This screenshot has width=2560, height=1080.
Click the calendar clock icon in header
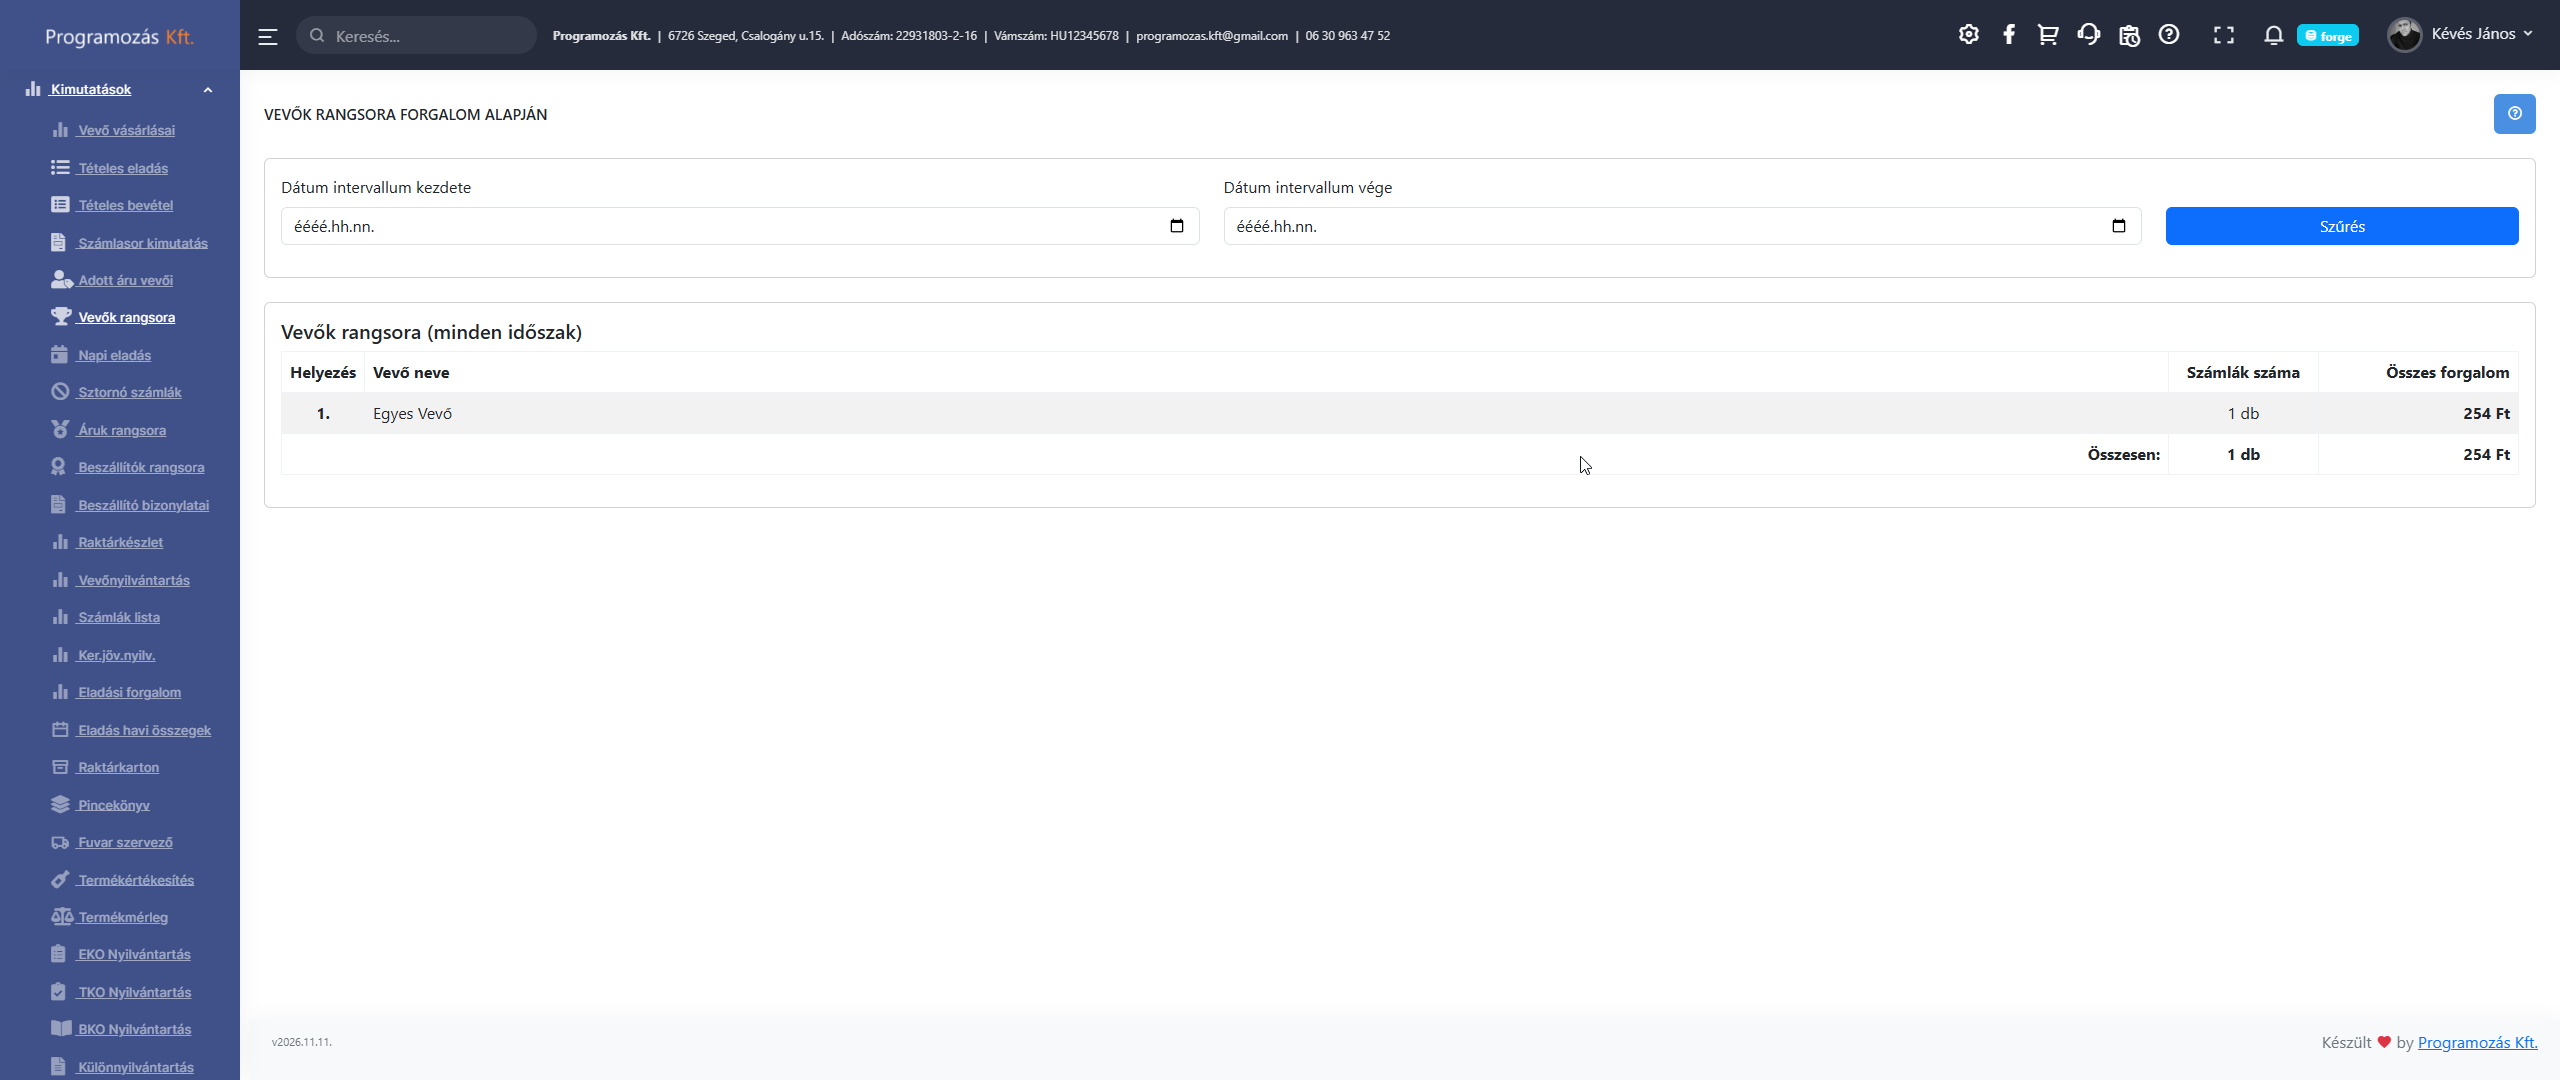click(2129, 35)
